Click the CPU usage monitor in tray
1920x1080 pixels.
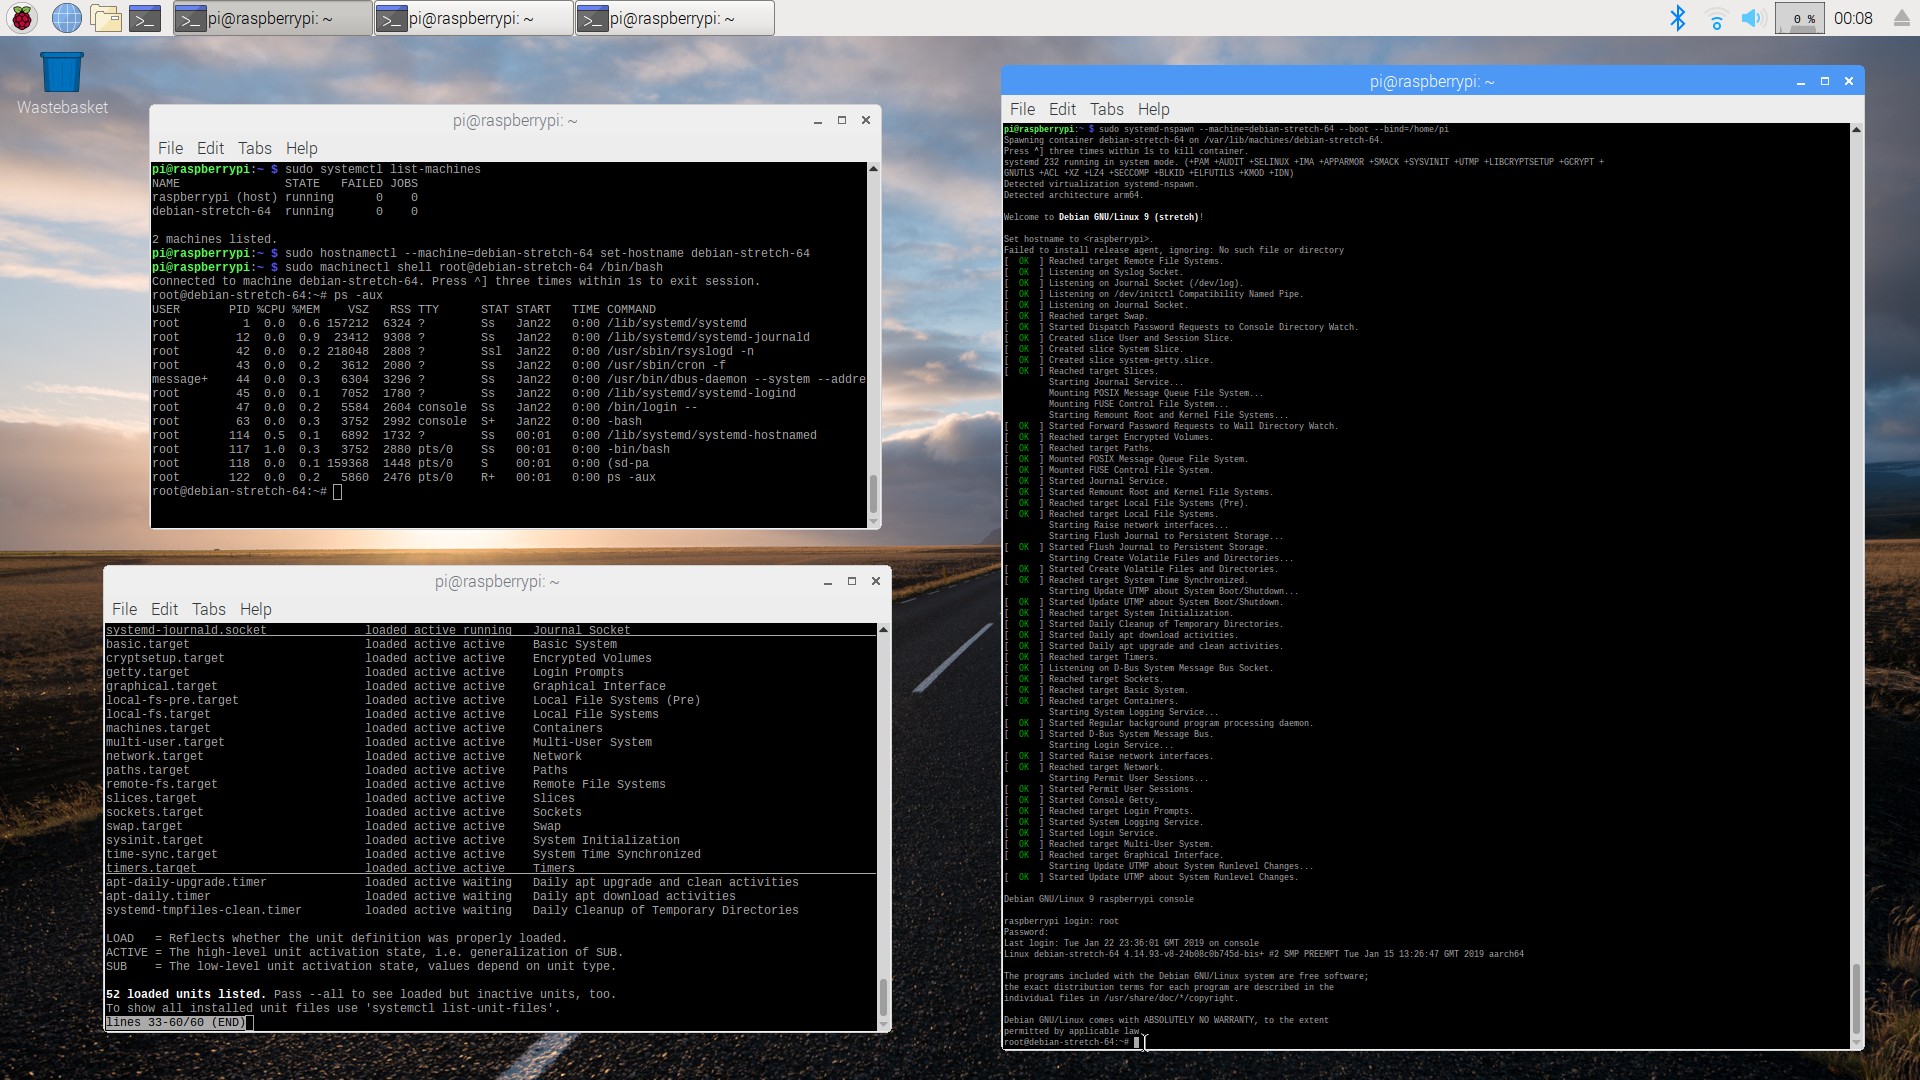(1798, 18)
